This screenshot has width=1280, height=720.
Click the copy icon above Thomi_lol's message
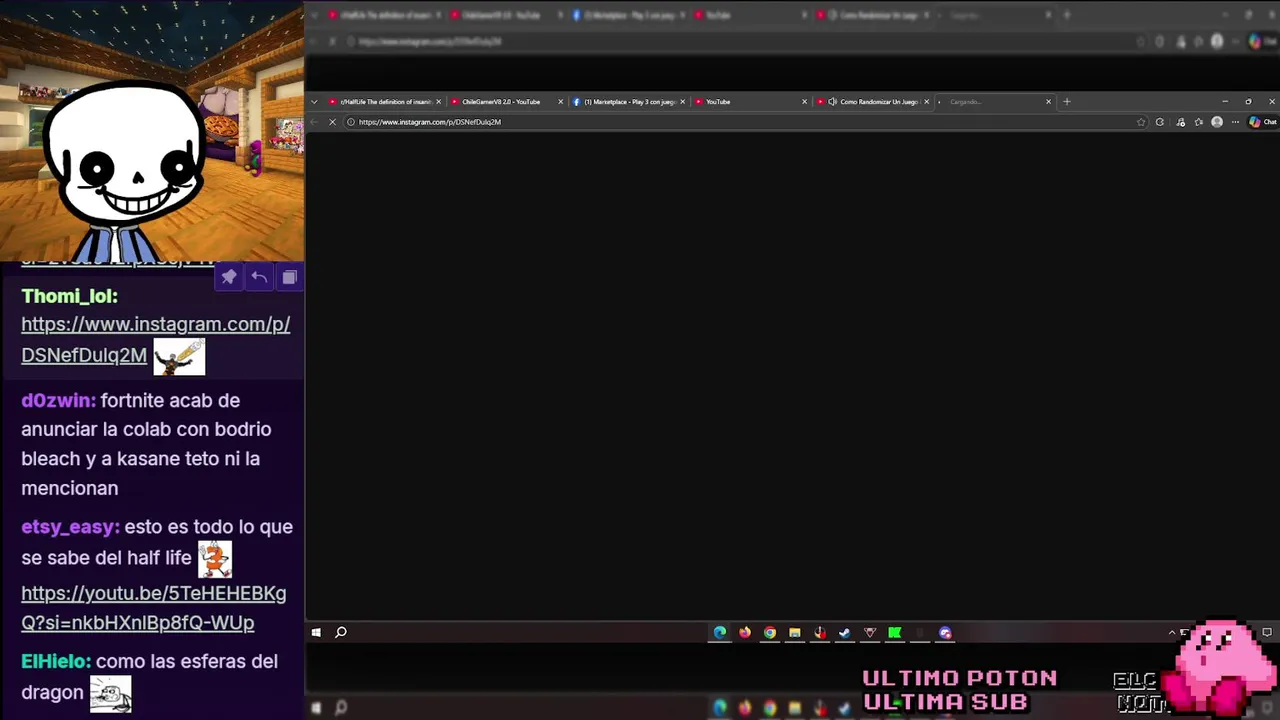coord(289,277)
